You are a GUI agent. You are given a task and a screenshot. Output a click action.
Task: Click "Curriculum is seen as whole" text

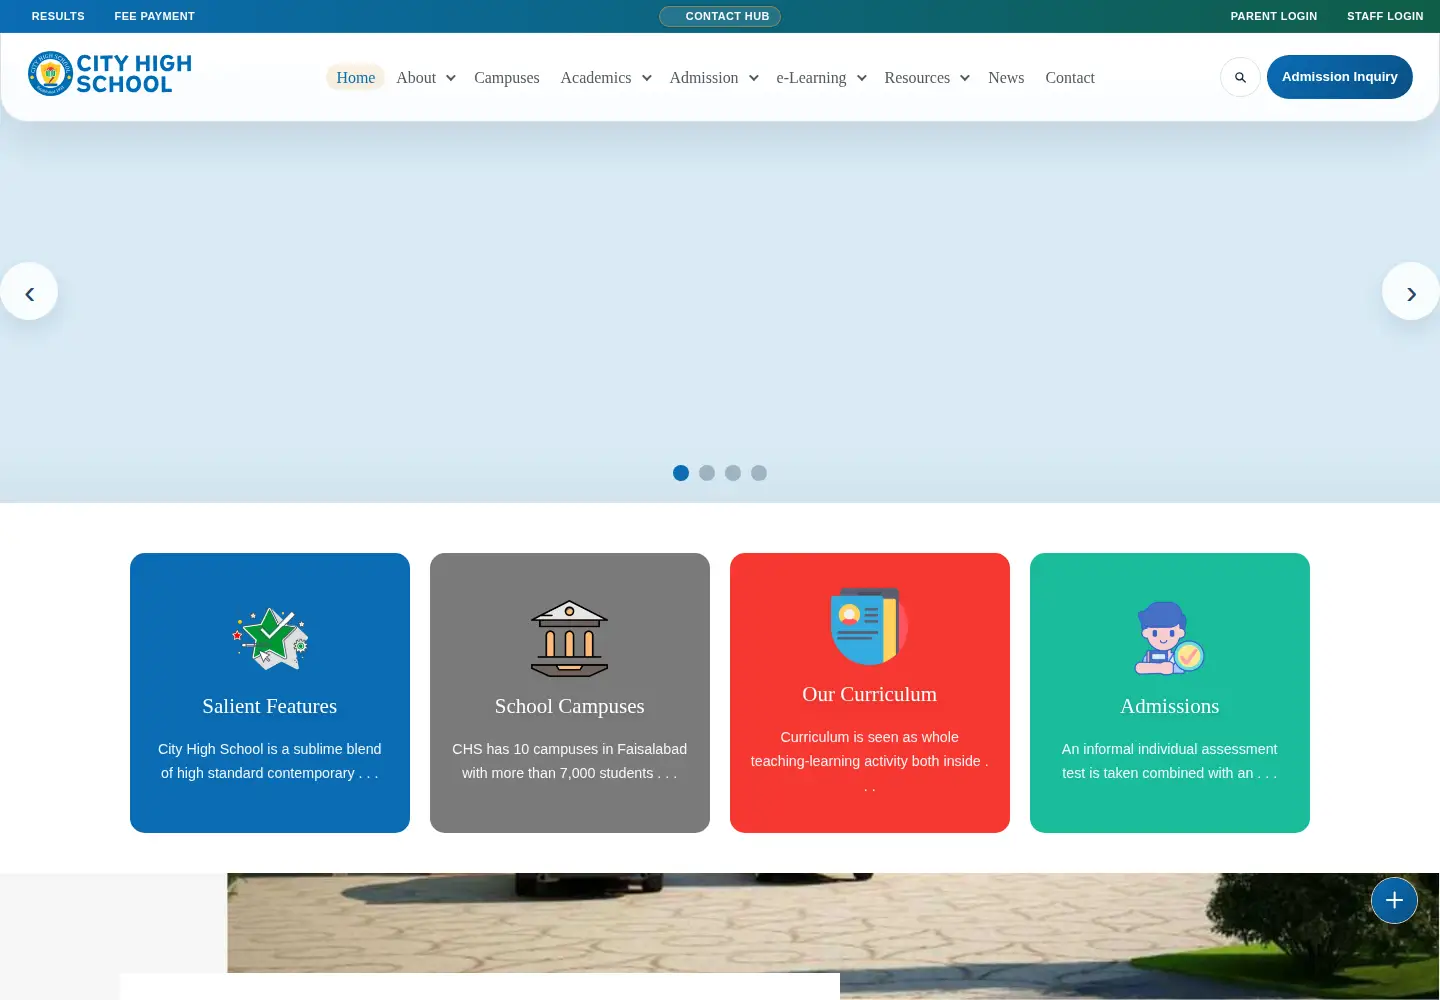[x=870, y=737]
